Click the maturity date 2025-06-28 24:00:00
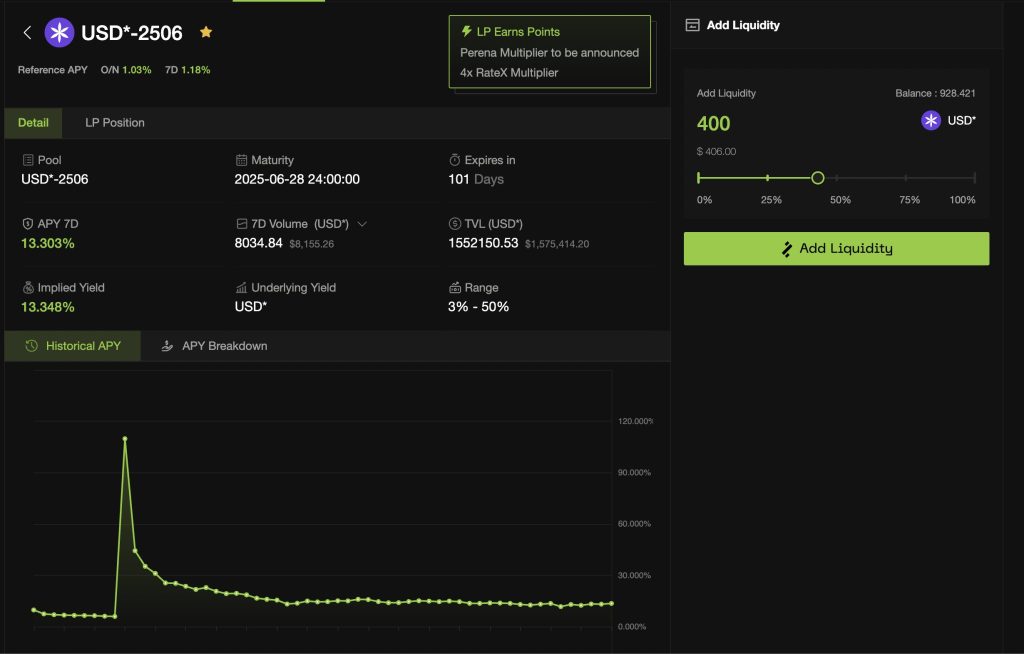 pos(297,180)
